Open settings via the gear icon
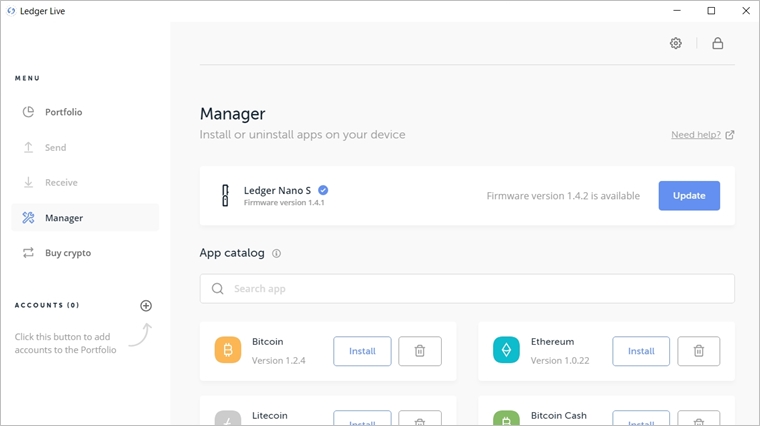The width and height of the screenshot is (760, 426). [x=676, y=43]
